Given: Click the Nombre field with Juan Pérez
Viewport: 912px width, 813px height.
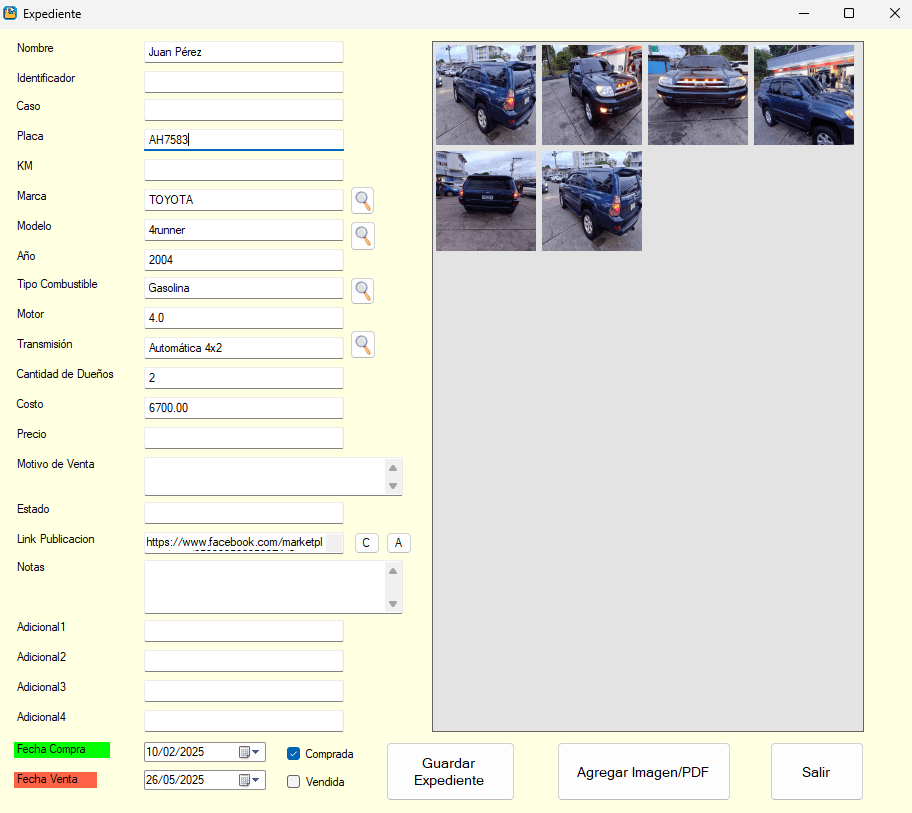Looking at the screenshot, I should [x=244, y=52].
